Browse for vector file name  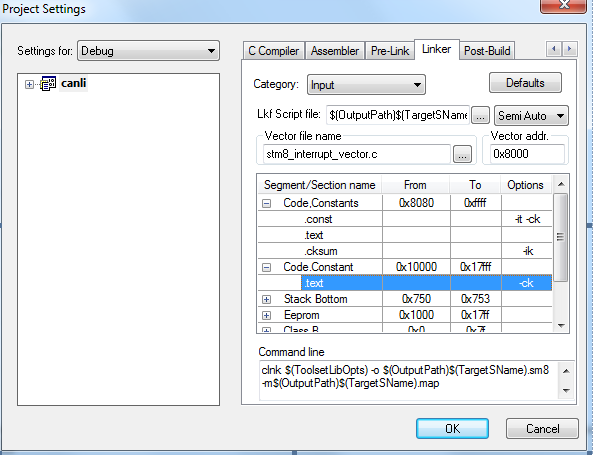(462, 154)
